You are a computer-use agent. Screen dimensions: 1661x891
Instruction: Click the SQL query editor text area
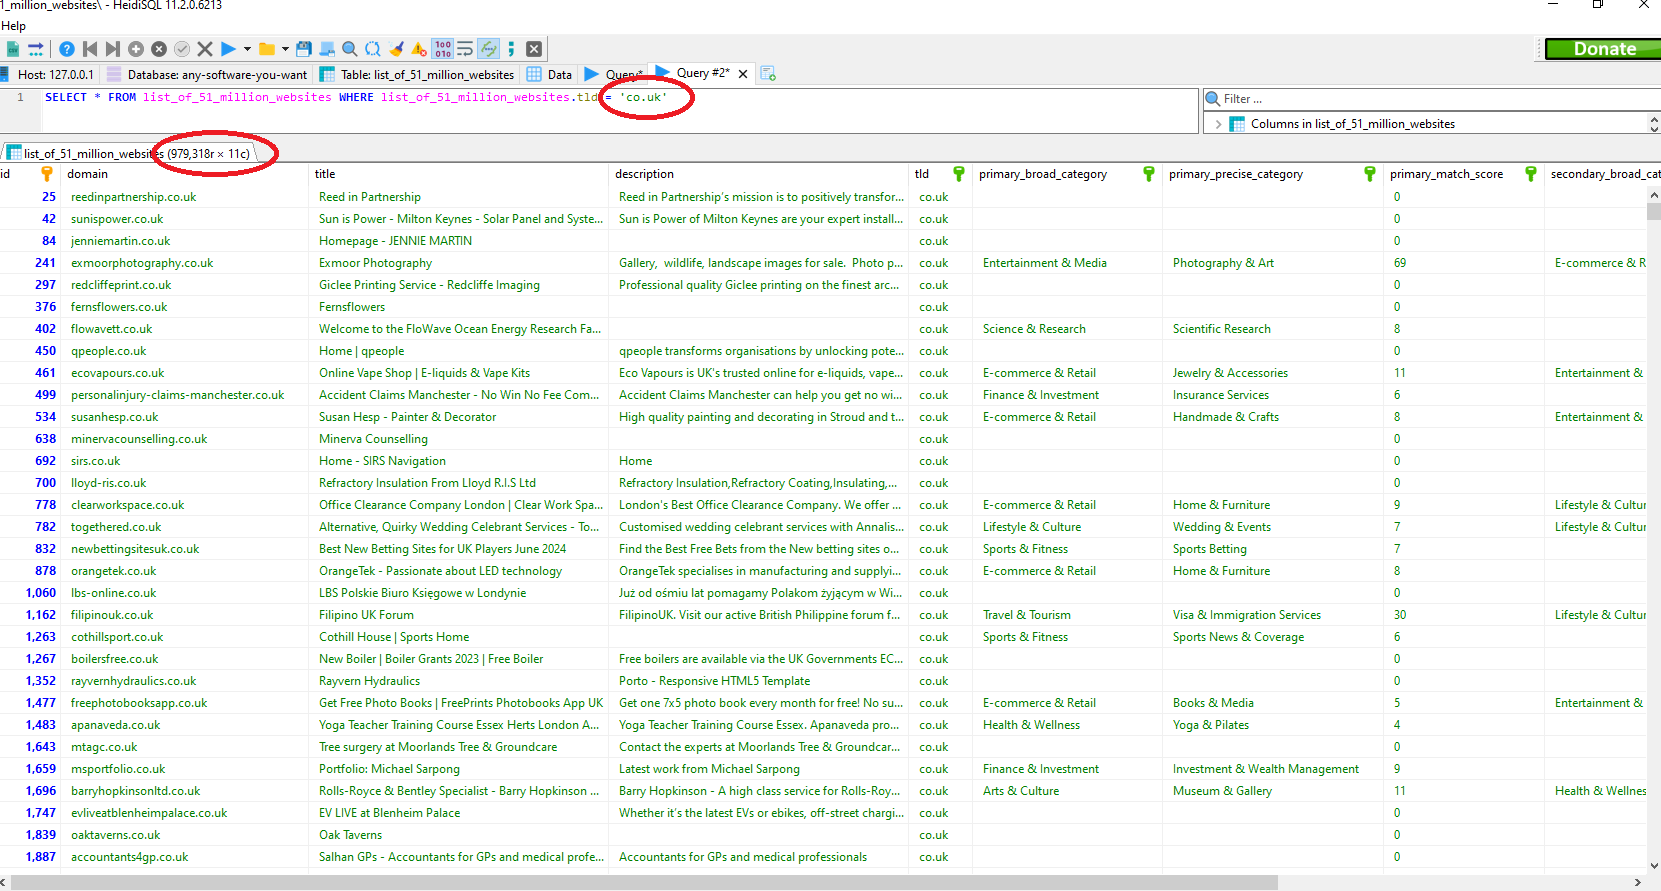[620, 110]
